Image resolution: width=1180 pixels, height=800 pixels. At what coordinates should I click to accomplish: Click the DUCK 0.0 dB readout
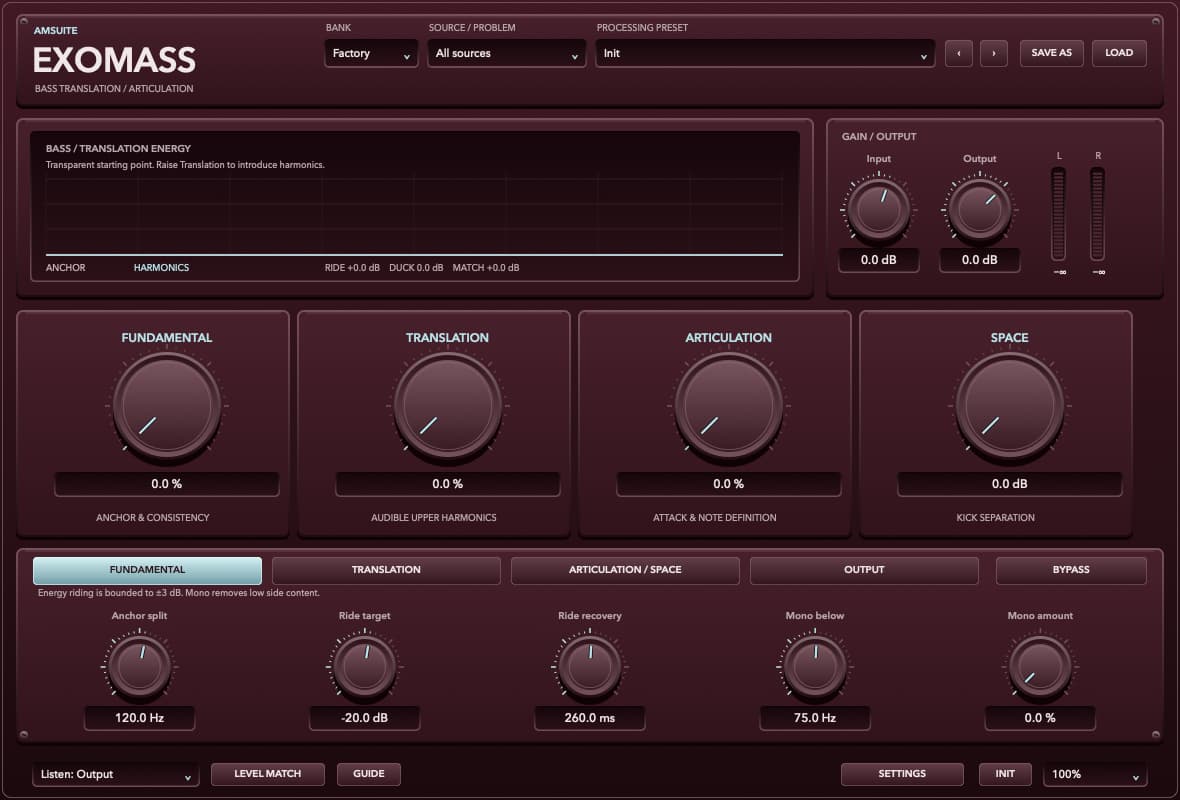416,268
